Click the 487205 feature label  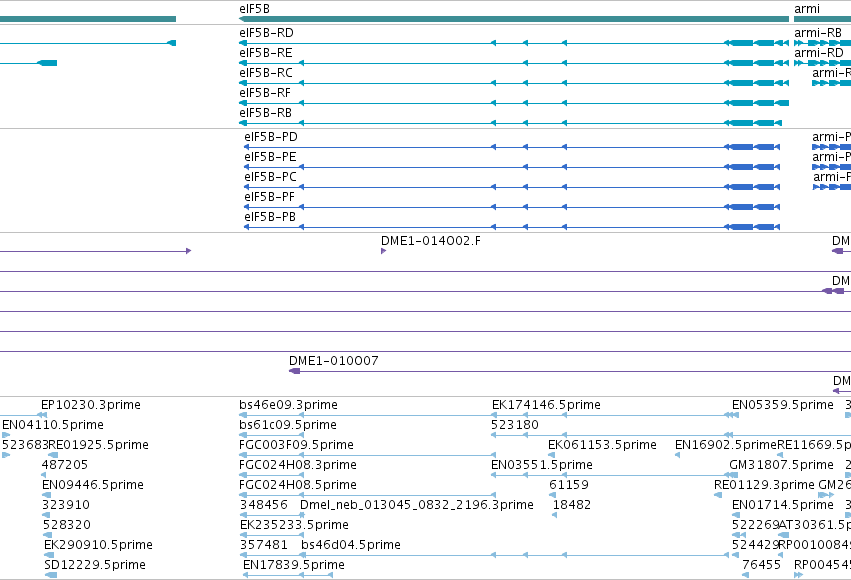click(65, 465)
